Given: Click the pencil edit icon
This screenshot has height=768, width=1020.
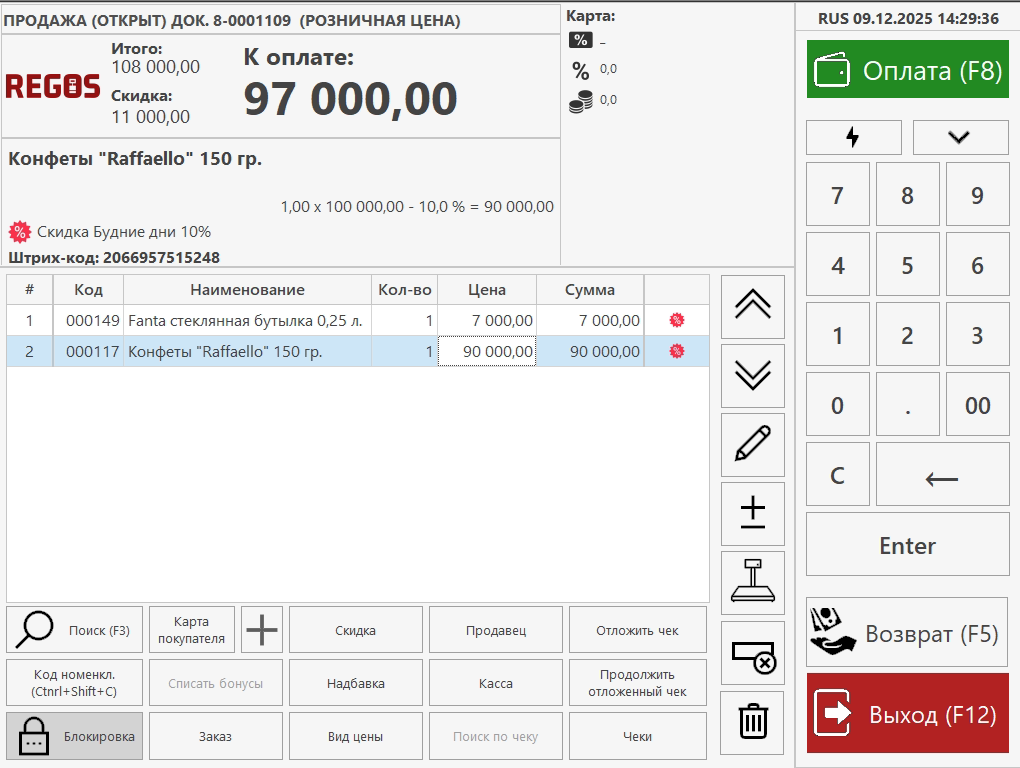Looking at the screenshot, I should tap(752, 444).
